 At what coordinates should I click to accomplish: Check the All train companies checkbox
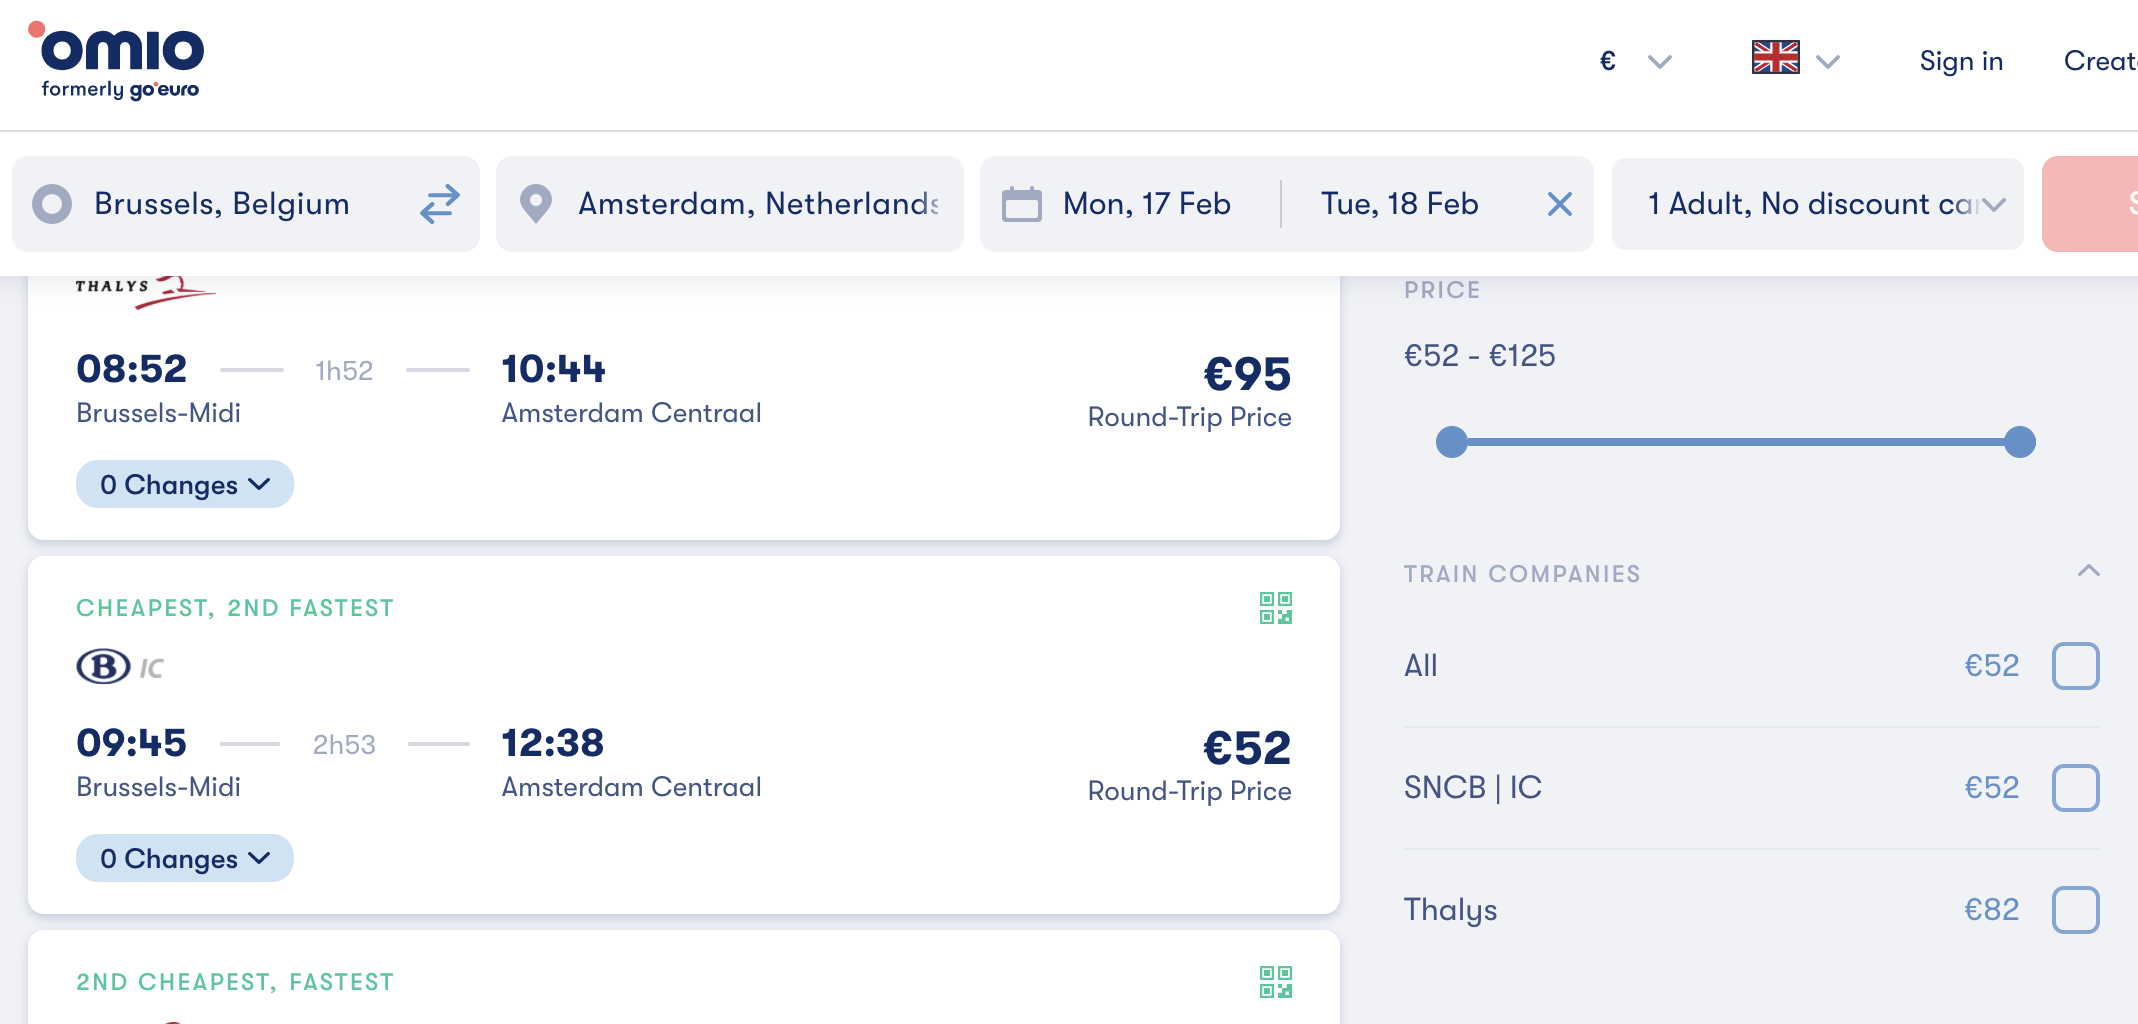[x=2075, y=666]
